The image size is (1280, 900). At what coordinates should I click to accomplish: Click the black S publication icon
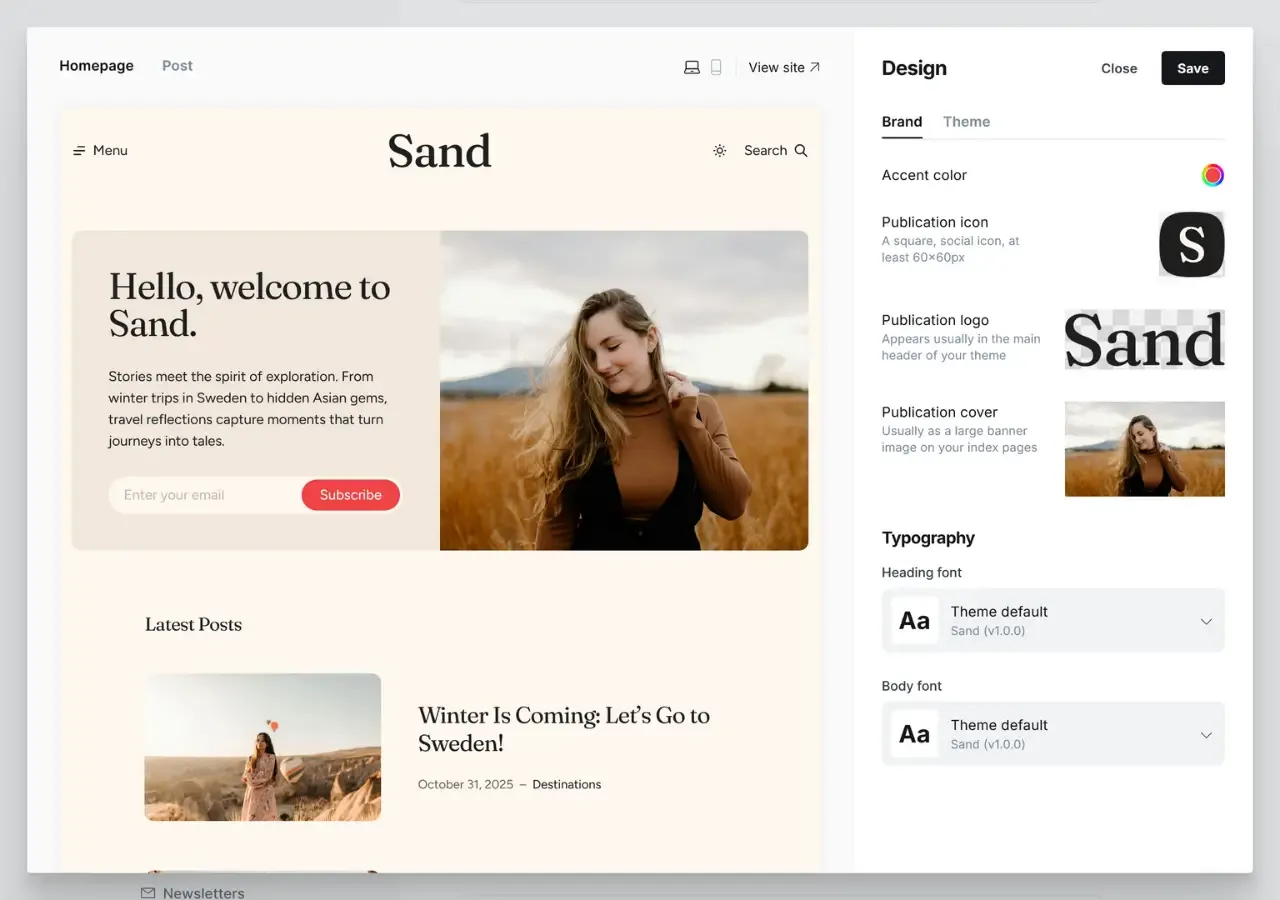click(1191, 244)
